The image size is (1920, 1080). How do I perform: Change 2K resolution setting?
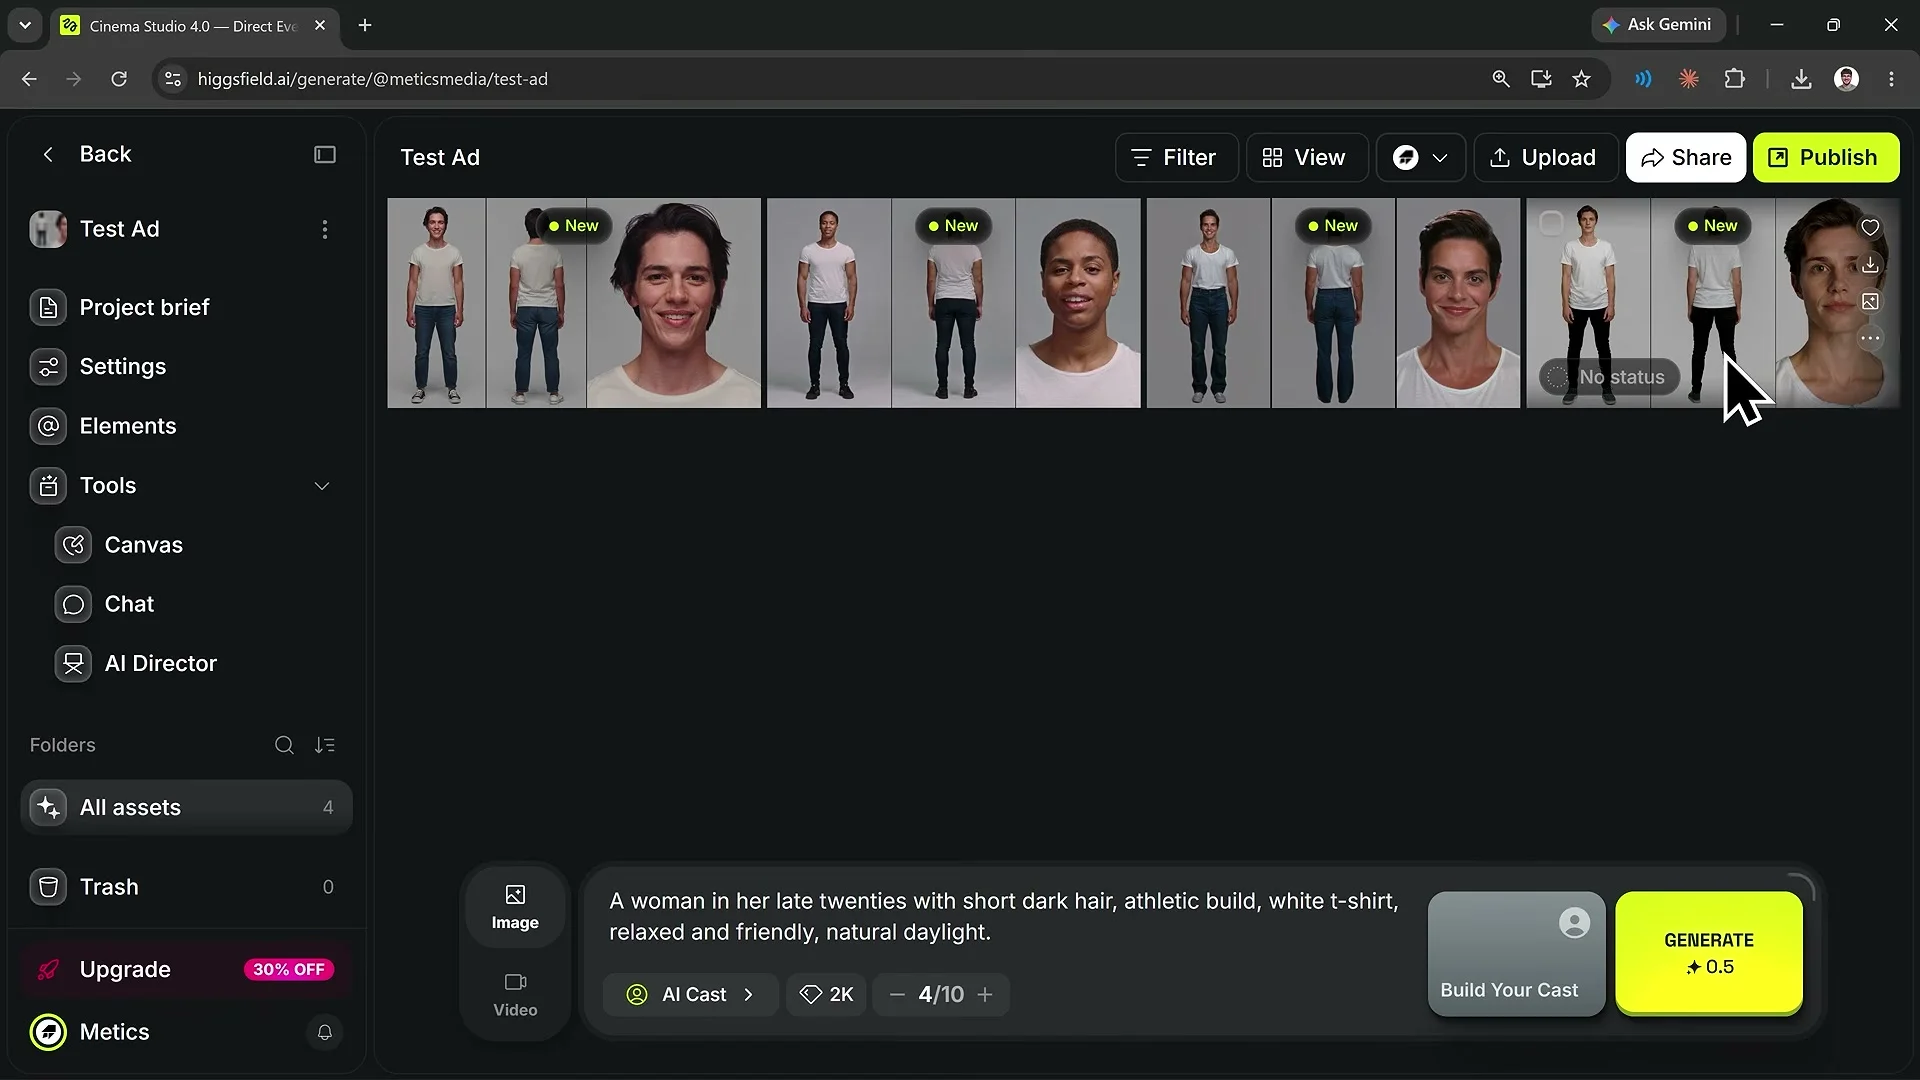click(826, 996)
